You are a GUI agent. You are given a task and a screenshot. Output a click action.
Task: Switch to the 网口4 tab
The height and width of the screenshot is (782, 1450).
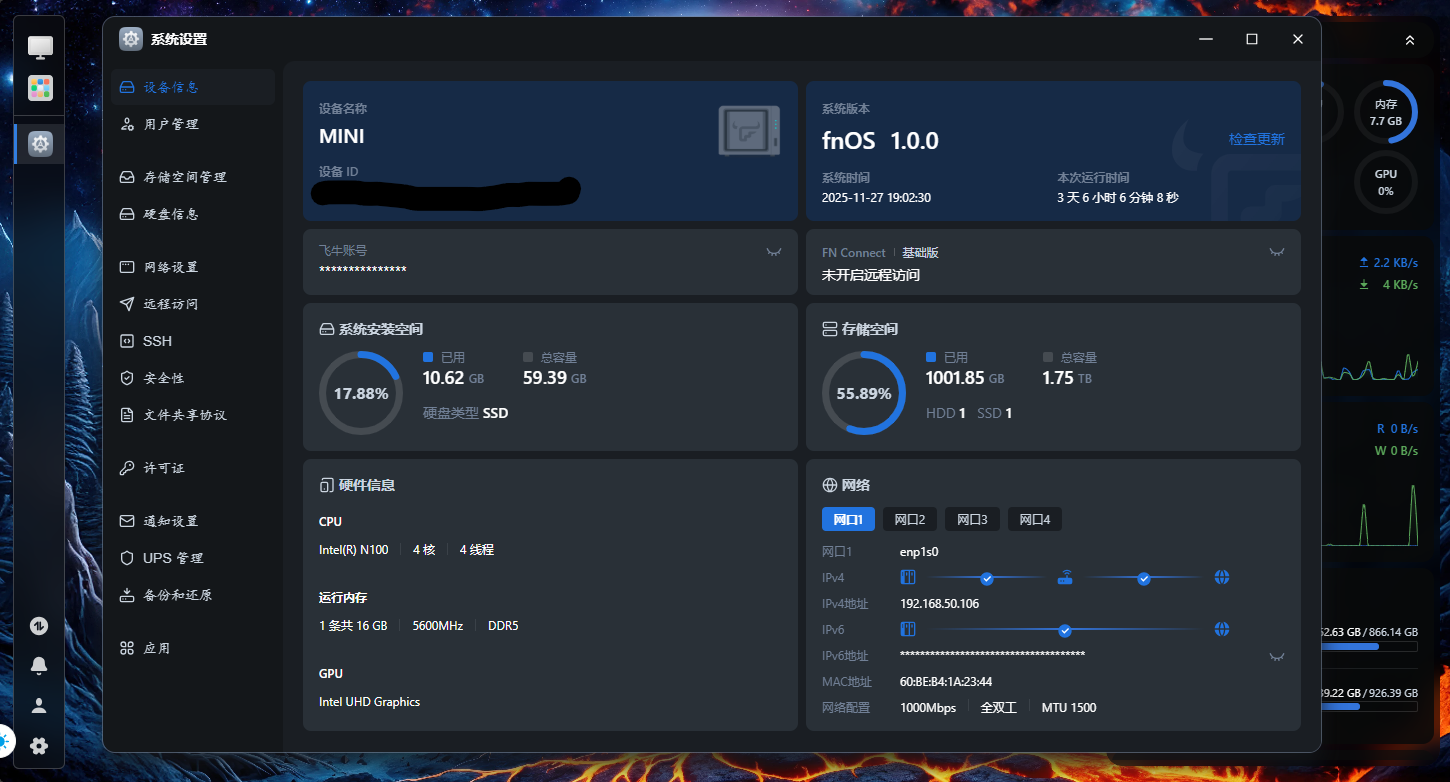point(1035,519)
